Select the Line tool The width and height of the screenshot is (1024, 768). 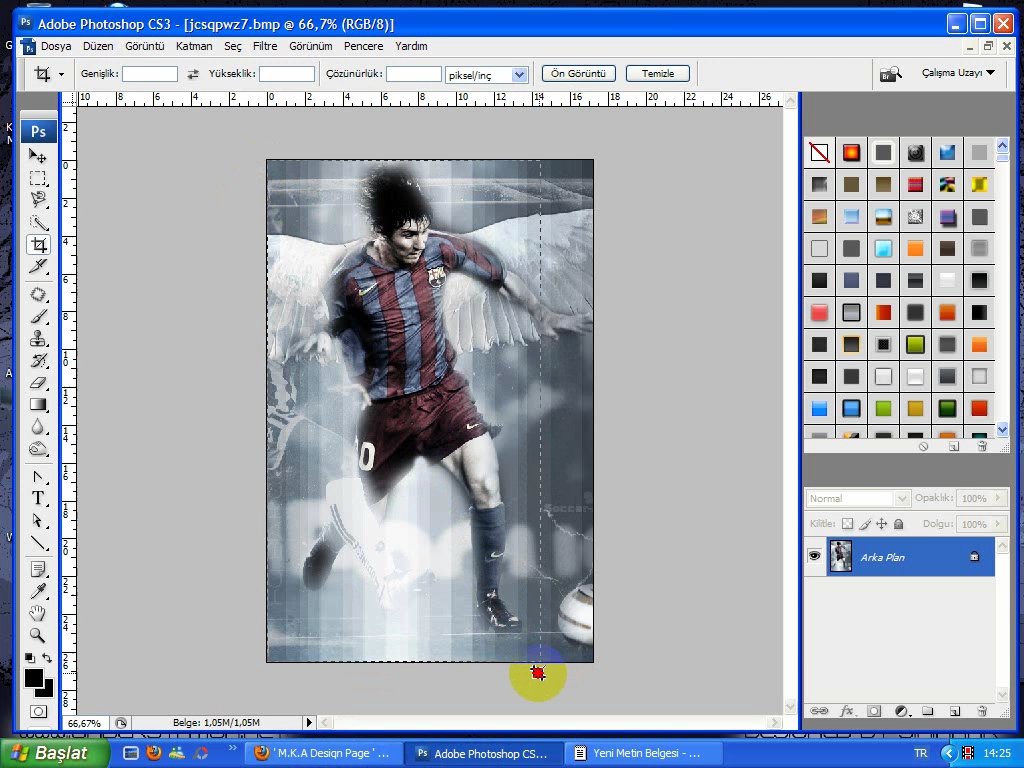click(38, 543)
